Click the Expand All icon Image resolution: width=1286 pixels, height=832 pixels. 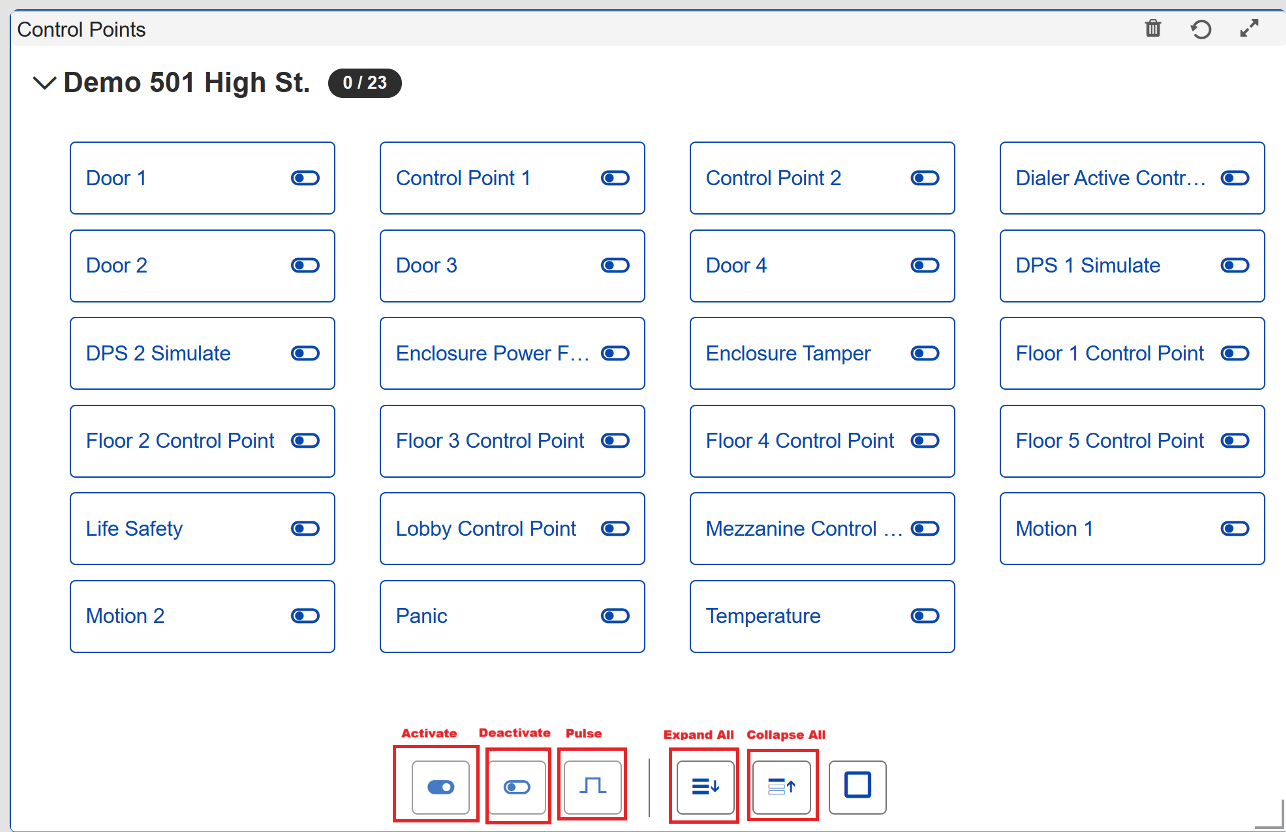(705, 787)
